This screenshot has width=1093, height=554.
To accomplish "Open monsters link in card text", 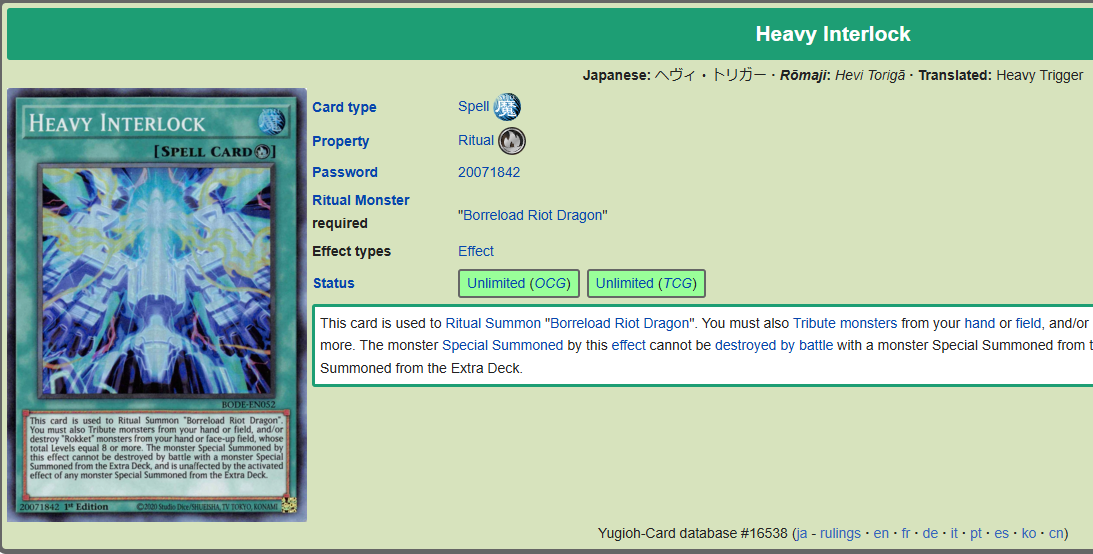I will point(870,323).
